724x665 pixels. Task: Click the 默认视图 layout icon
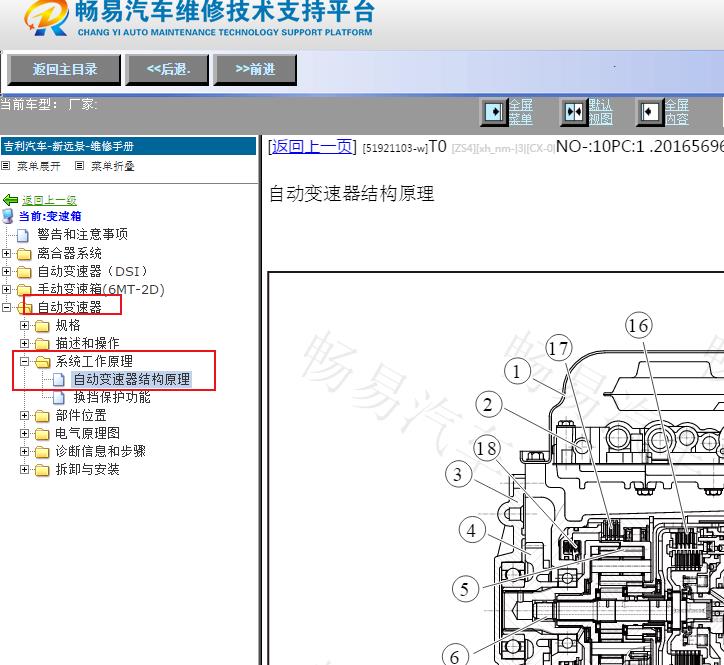pyautogui.click(x=574, y=112)
